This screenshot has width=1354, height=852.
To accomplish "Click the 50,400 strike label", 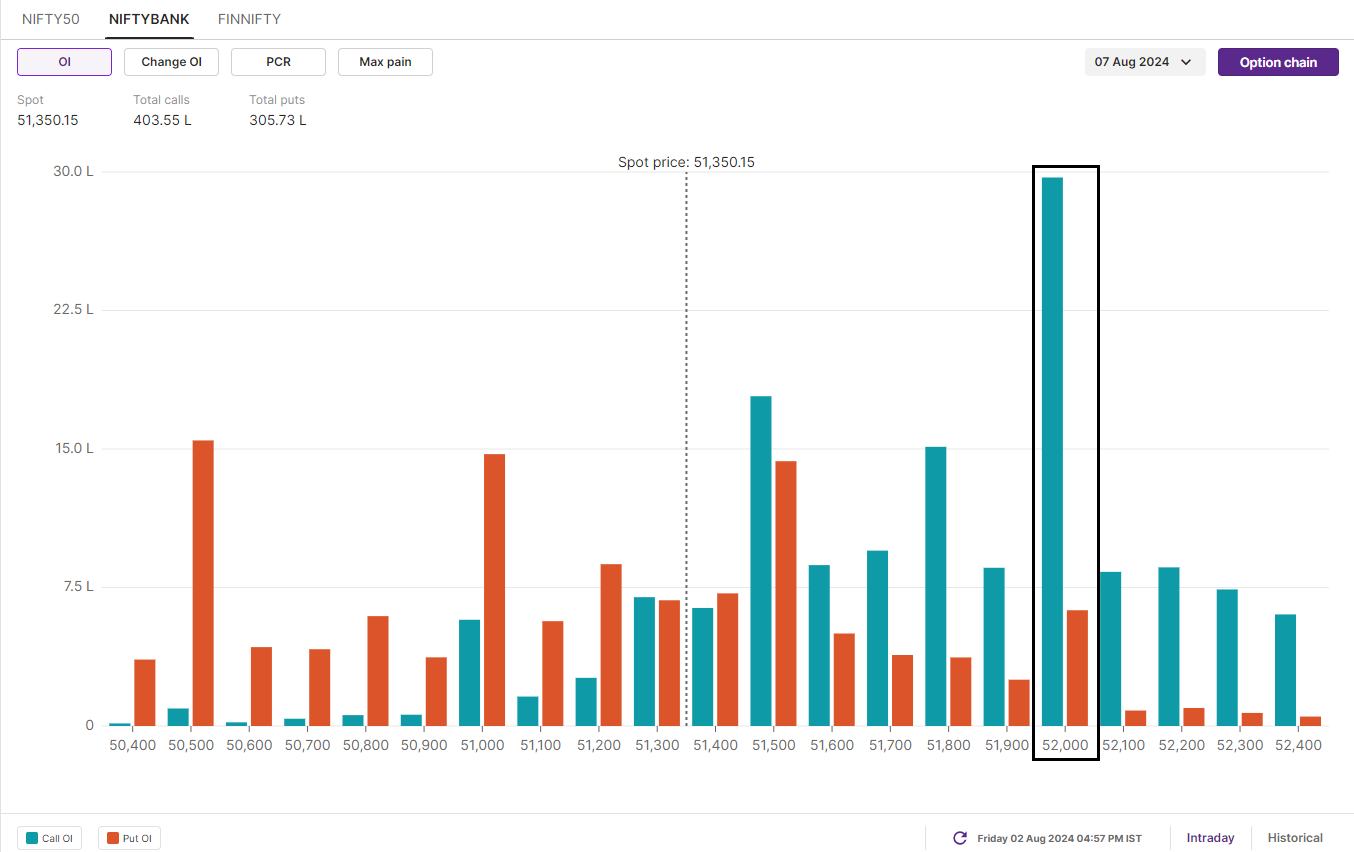I will [x=132, y=746].
